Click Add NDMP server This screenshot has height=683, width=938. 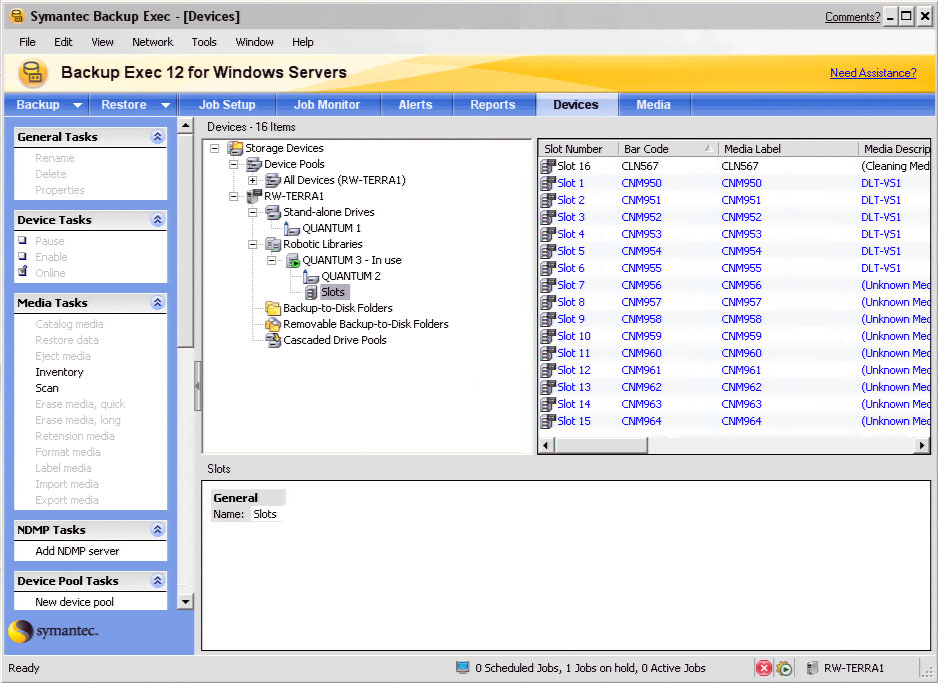tap(77, 551)
